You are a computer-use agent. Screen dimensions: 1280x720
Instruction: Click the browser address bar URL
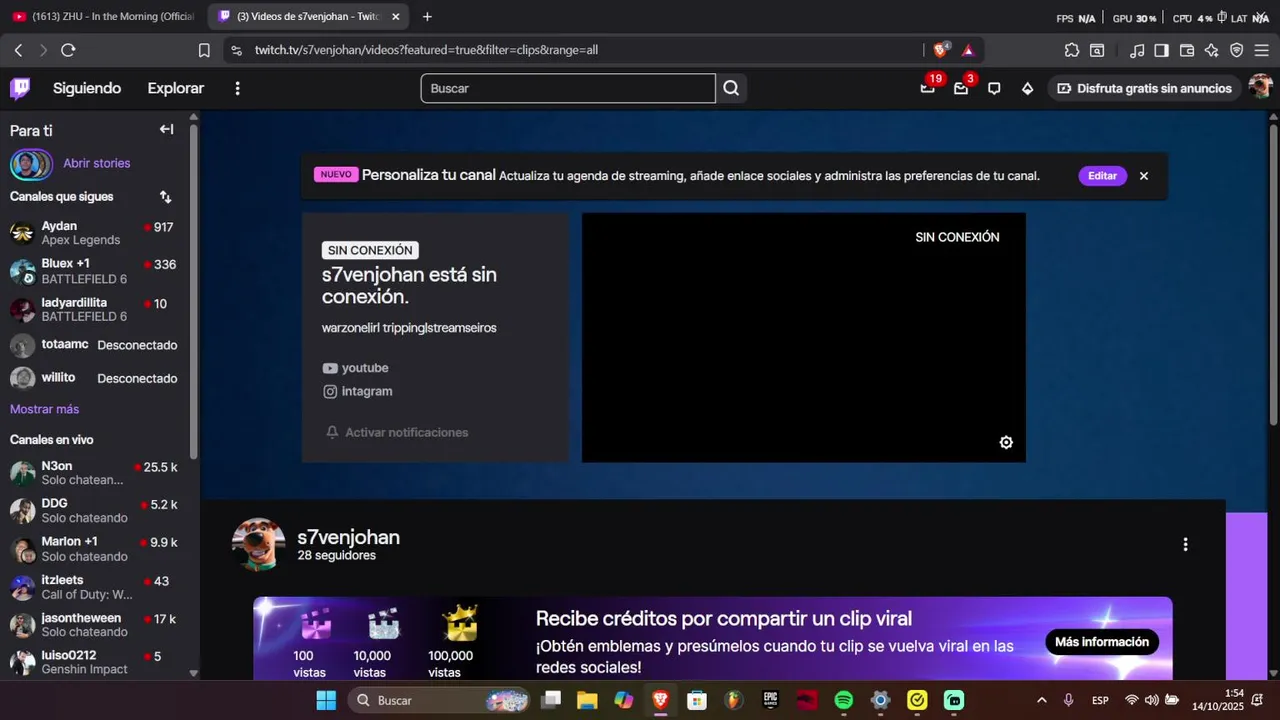point(426,50)
